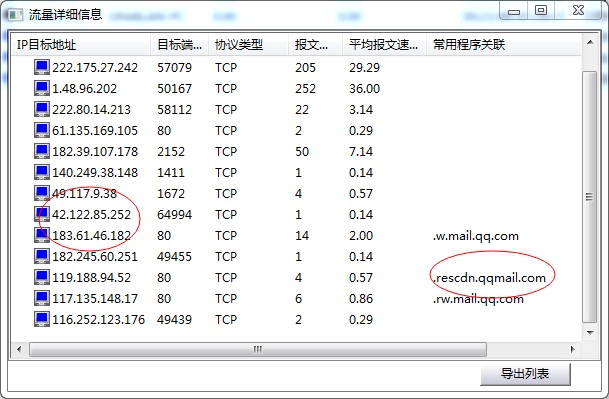
Task: Click the computer icon beside 182.39.107.178
Action: pyautogui.click(x=42, y=151)
